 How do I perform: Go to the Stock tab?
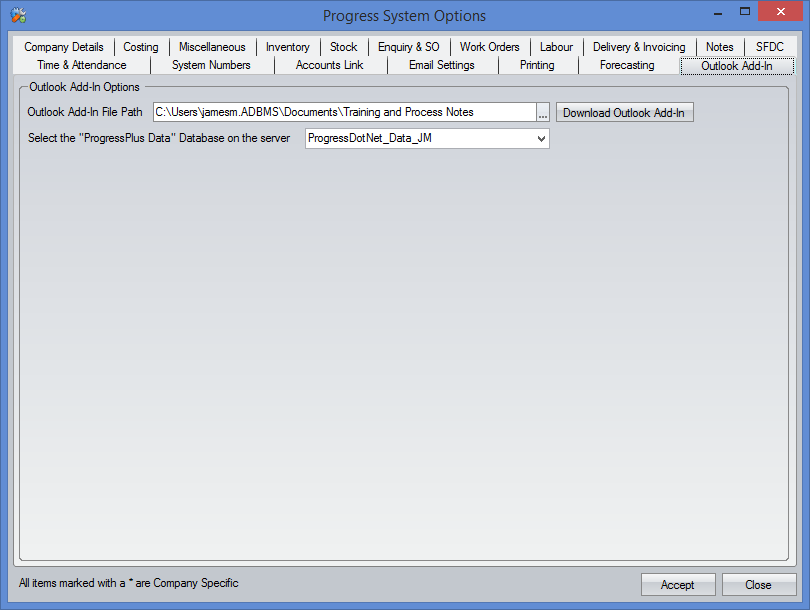(x=344, y=47)
